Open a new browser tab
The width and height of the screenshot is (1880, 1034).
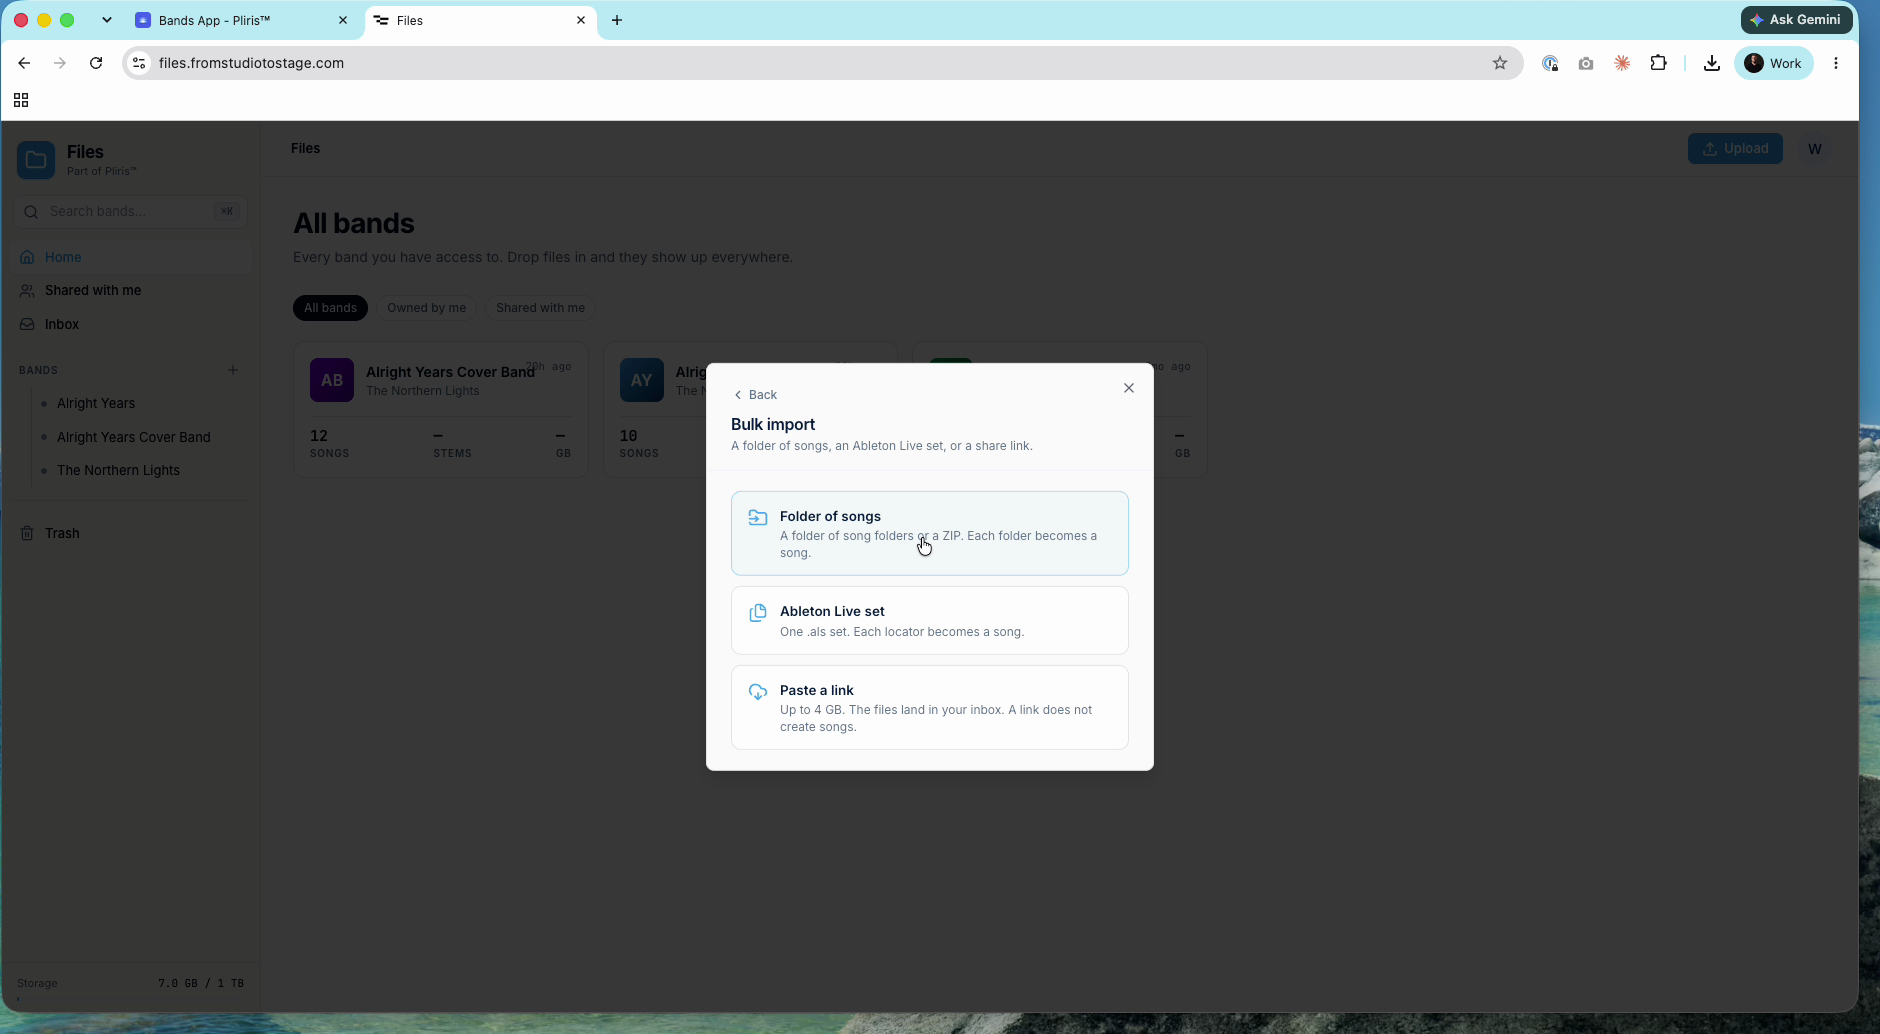617,20
